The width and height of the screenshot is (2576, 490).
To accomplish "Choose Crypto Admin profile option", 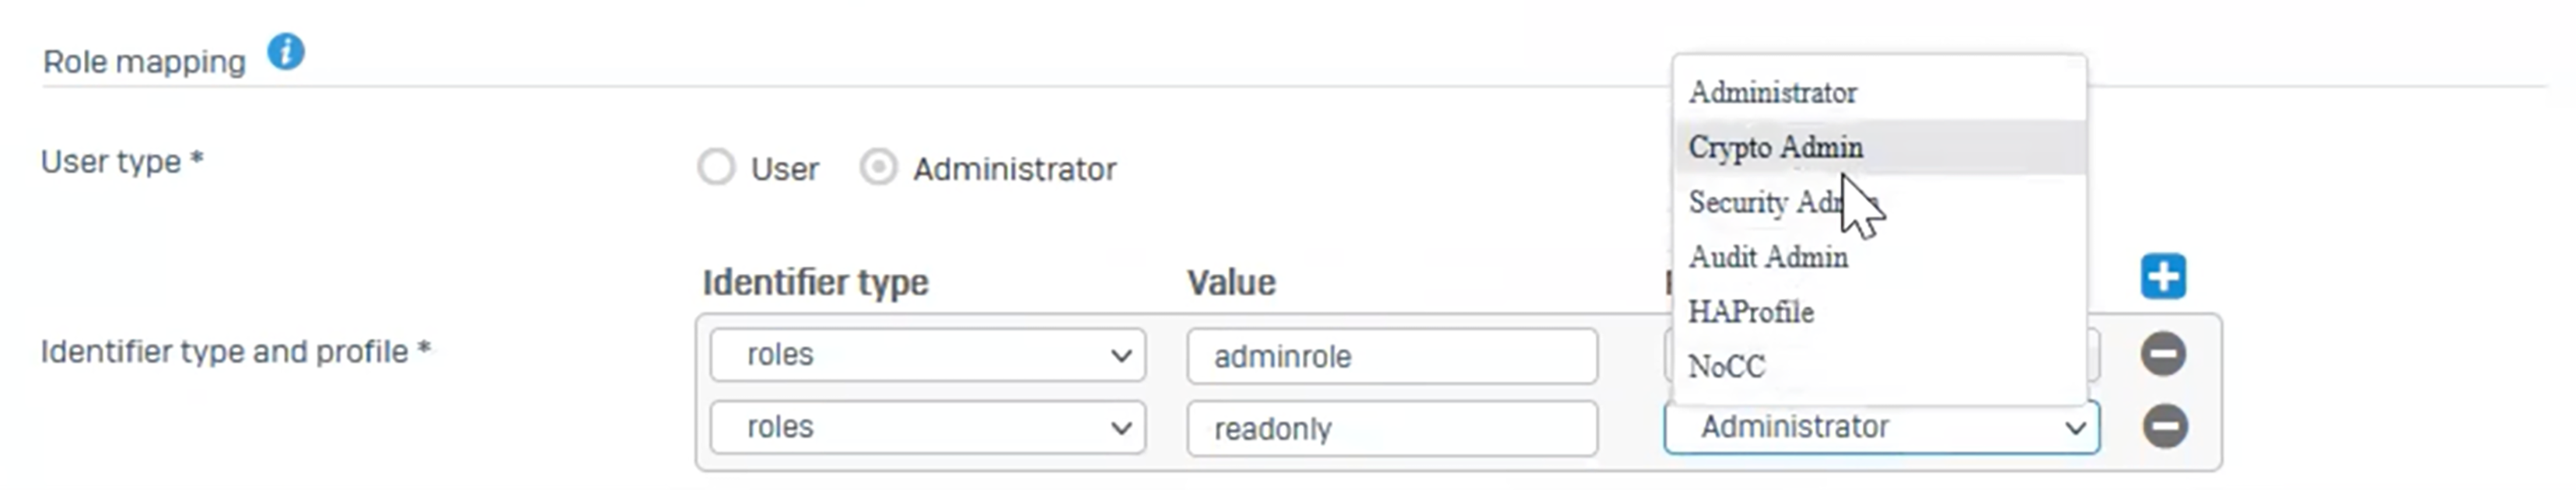I will pos(1776,148).
